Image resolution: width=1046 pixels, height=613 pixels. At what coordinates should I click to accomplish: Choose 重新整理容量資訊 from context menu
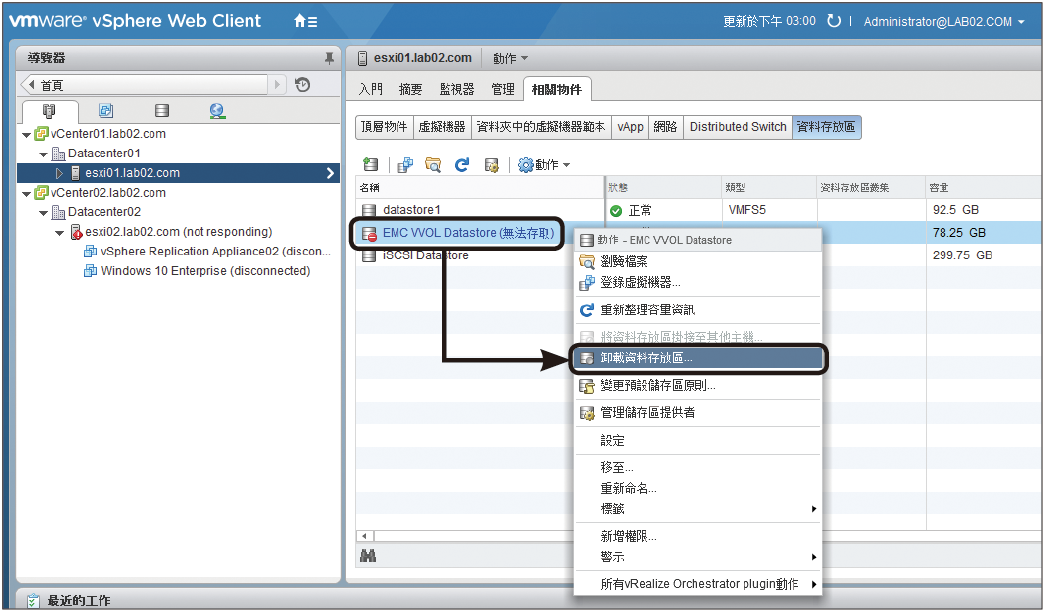coord(698,310)
